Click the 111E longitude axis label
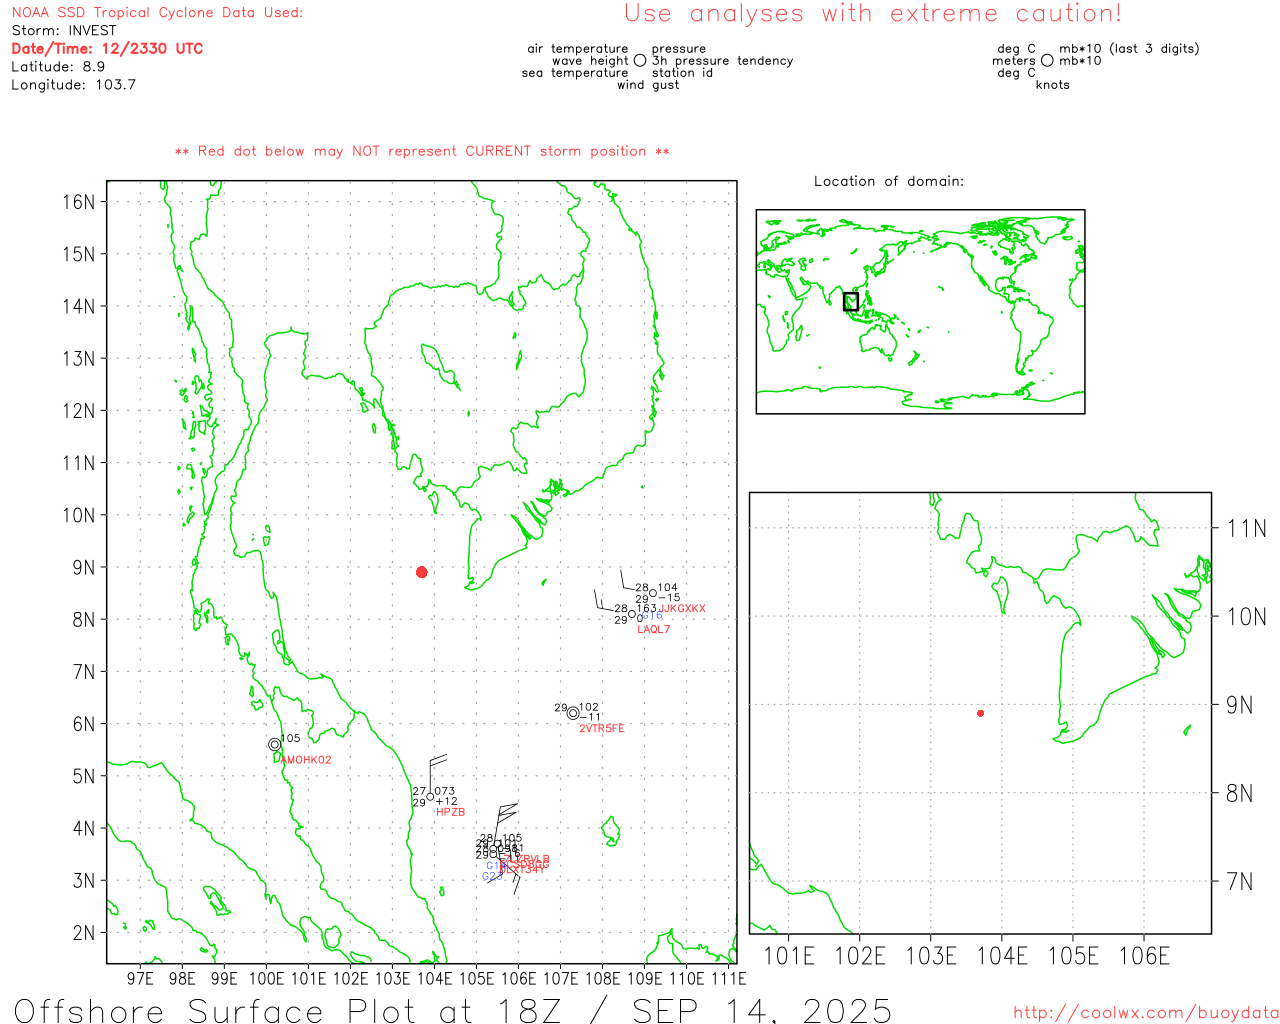The height and width of the screenshot is (1024, 1280). 728,978
